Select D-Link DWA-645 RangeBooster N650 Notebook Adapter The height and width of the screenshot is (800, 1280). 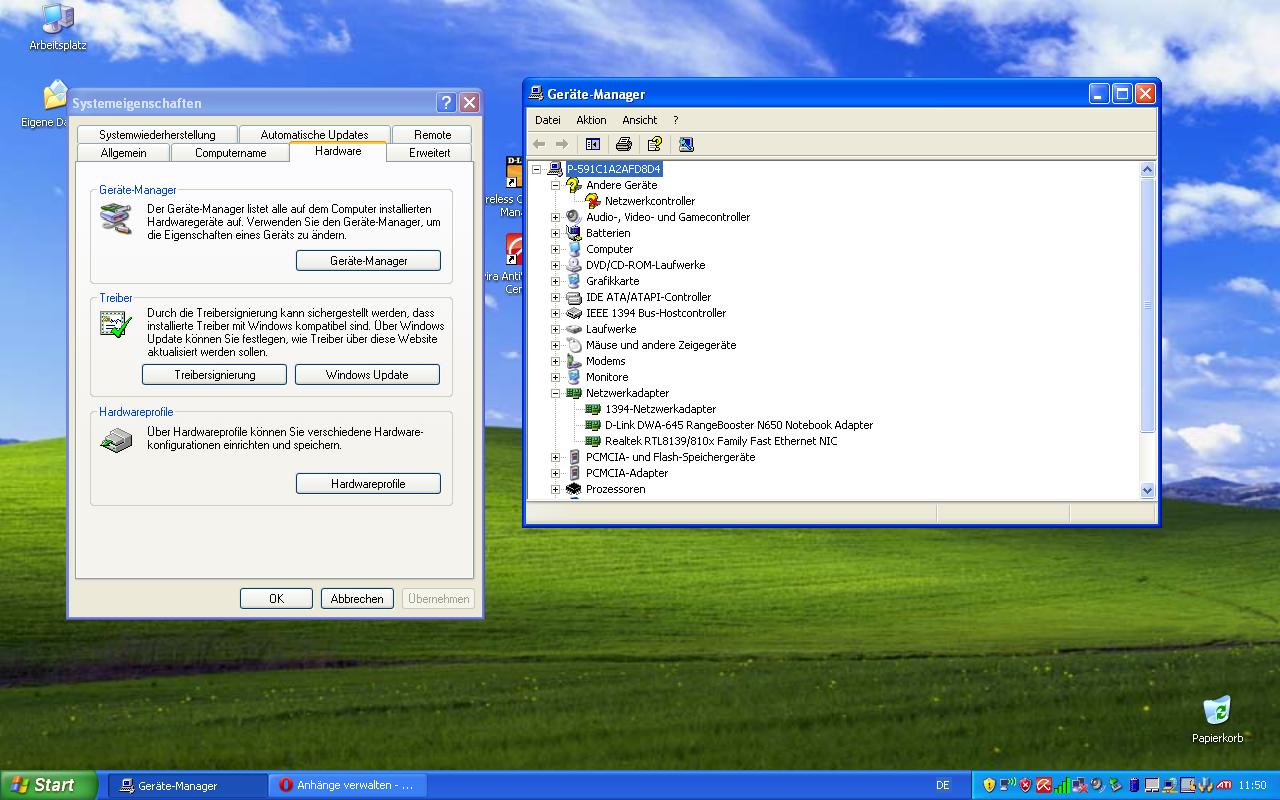[739, 425]
